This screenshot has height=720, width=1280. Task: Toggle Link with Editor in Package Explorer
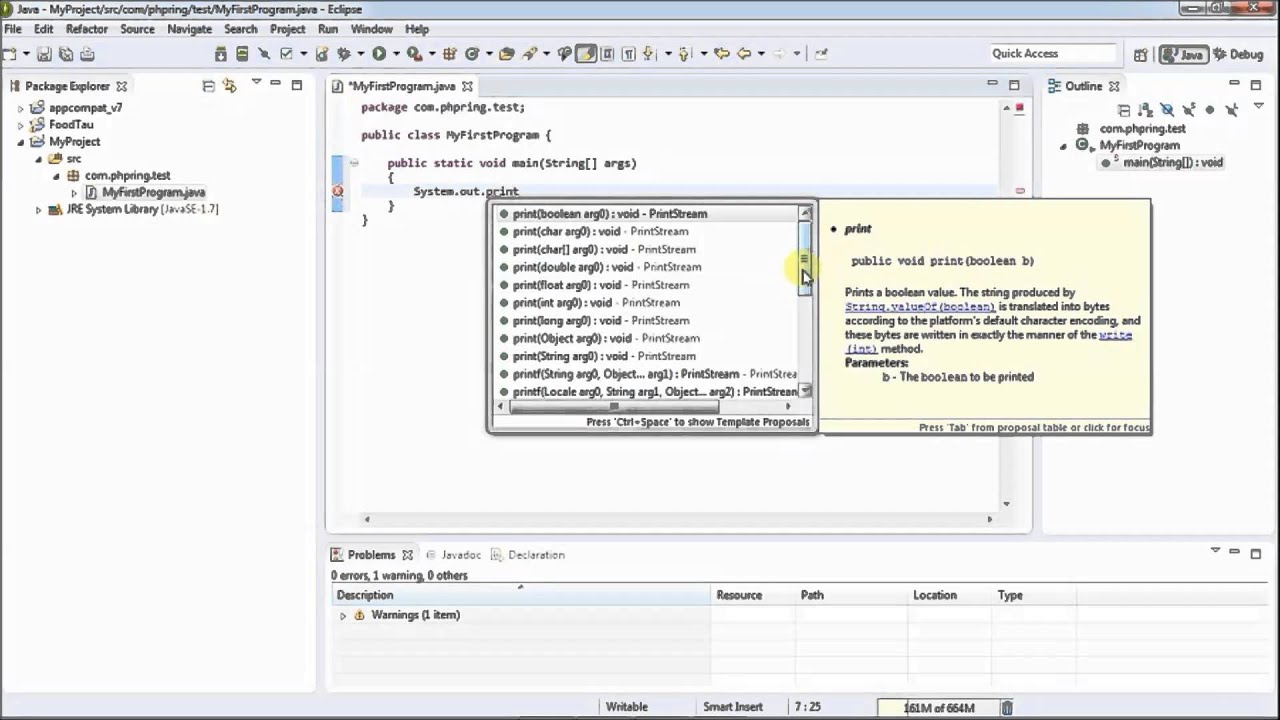point(229,86)
